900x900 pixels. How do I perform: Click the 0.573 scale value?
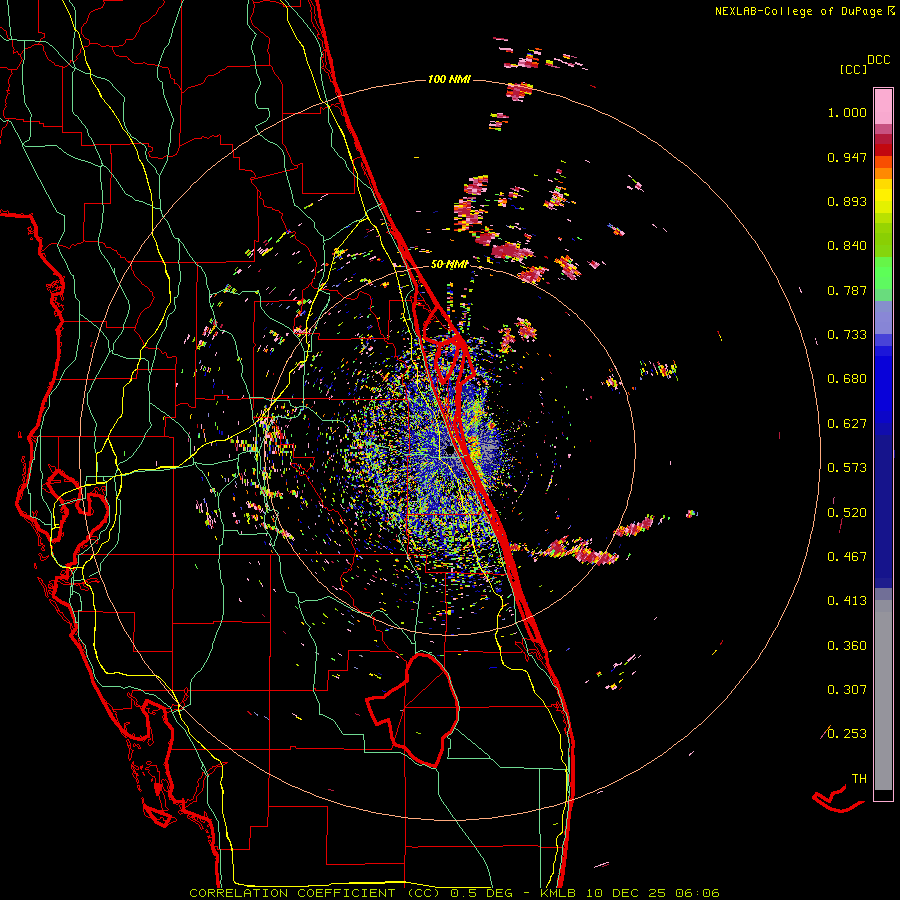(847, 468)
